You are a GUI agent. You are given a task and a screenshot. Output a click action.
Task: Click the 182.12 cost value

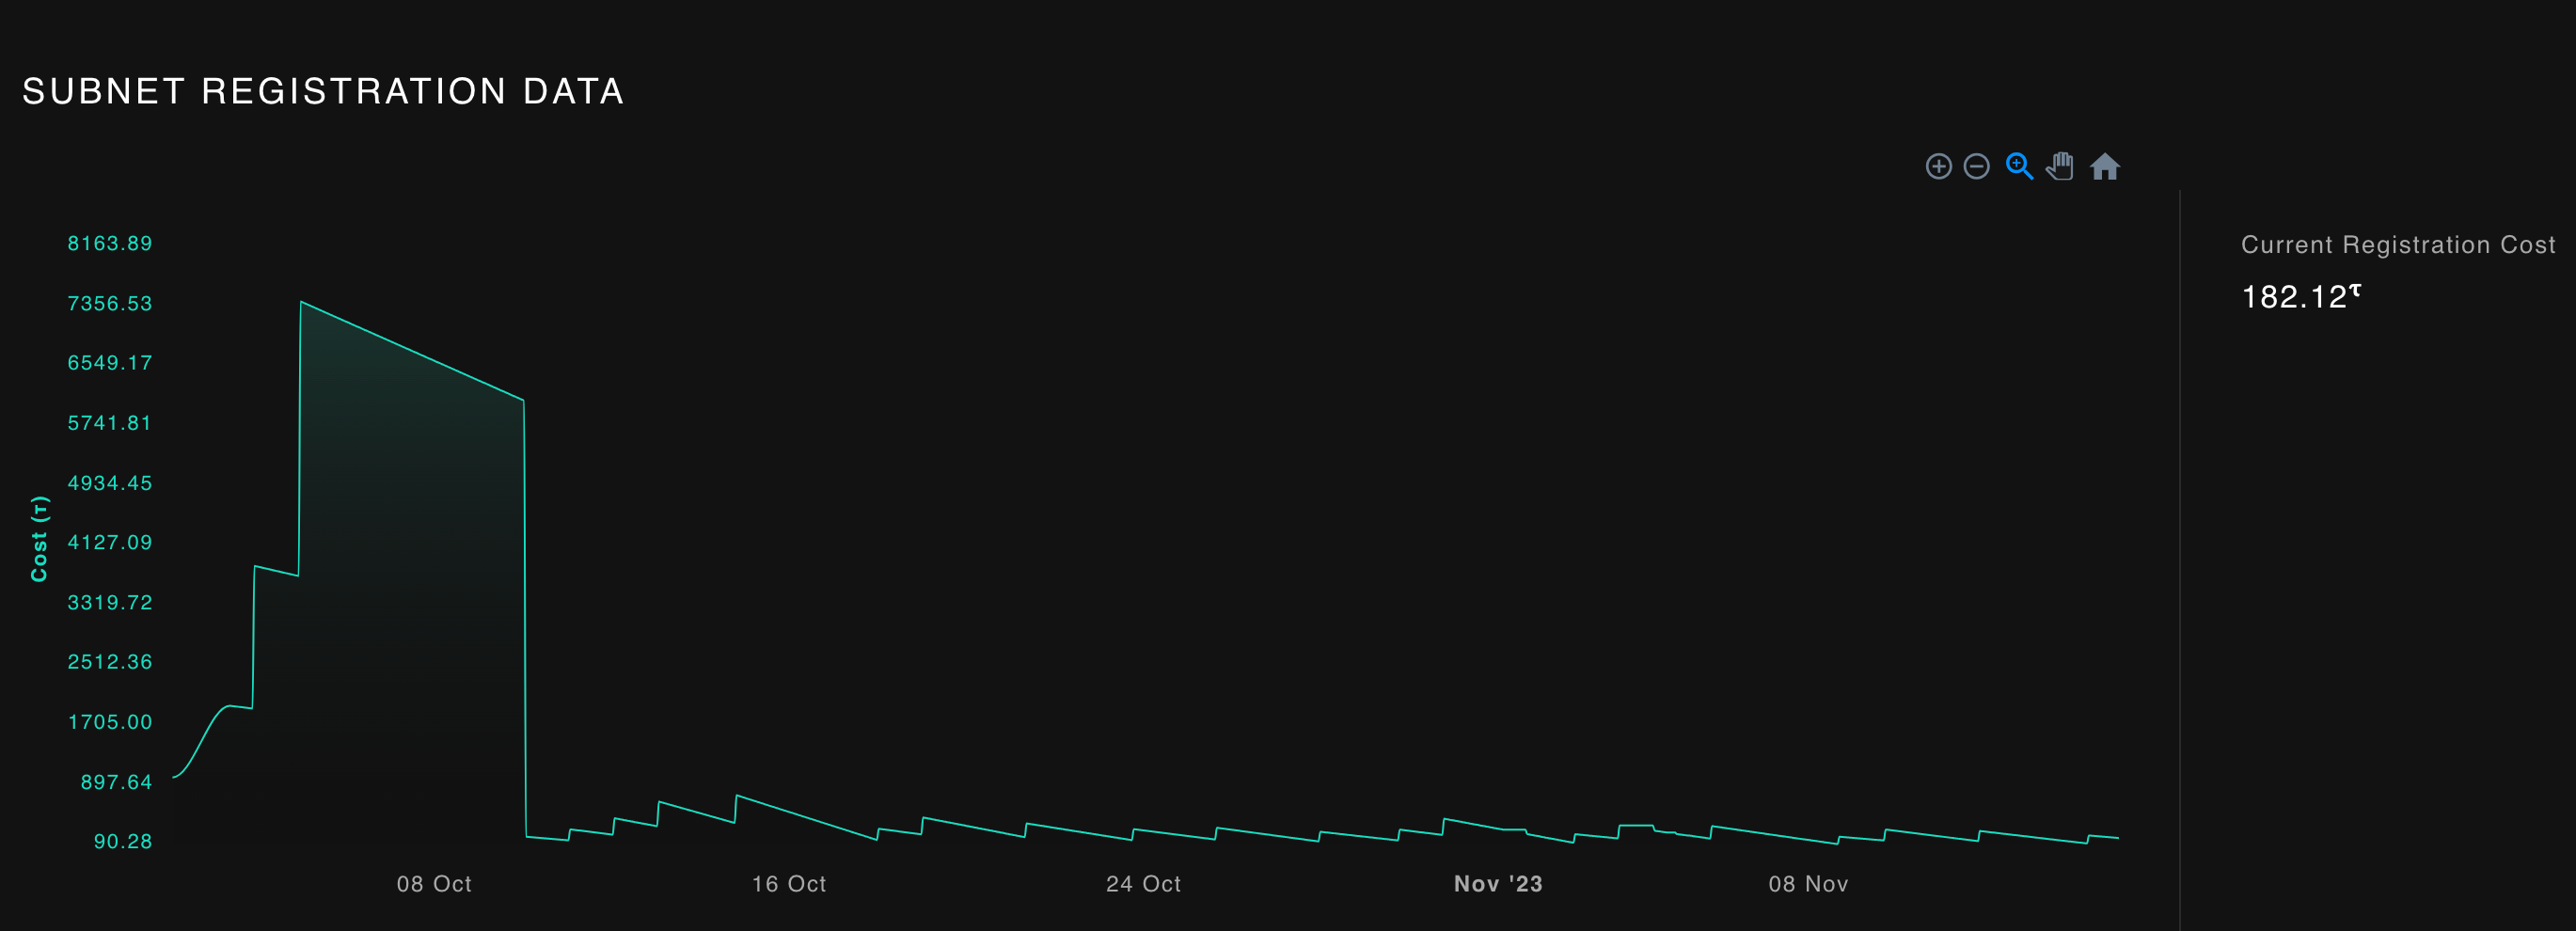[2300, 296]
